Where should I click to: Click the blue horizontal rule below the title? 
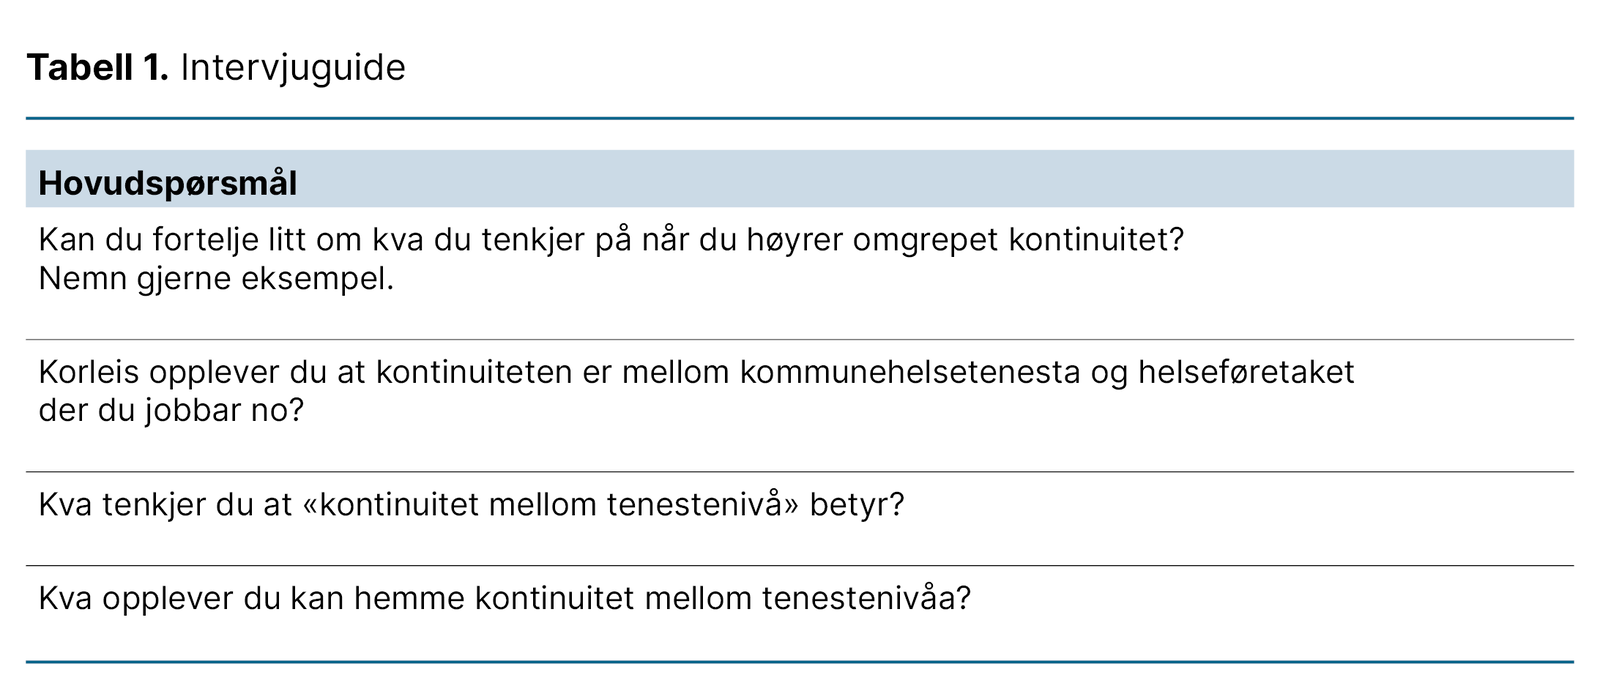(800, 119)
